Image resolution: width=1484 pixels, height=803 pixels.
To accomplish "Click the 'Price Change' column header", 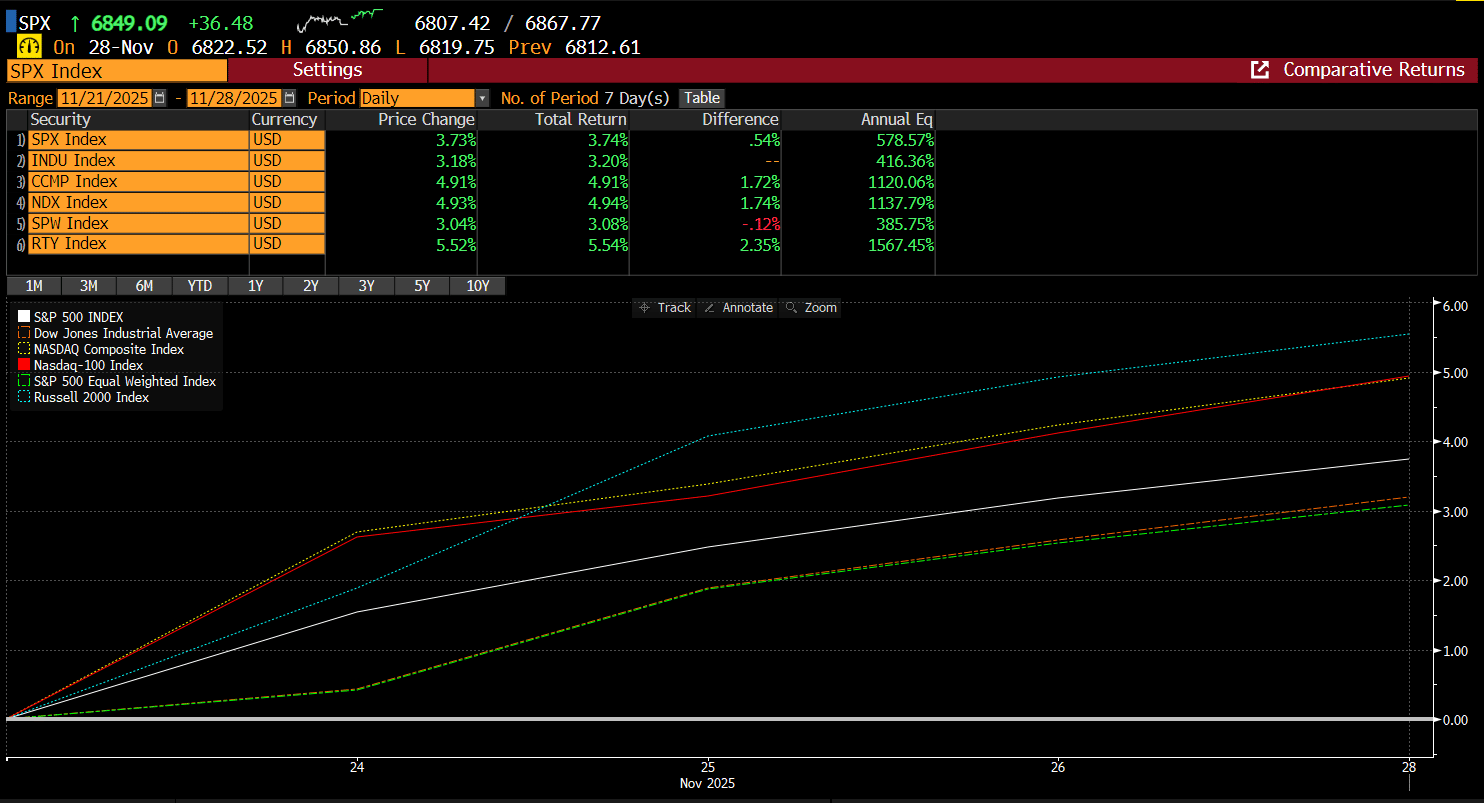I will pos(426,119).
